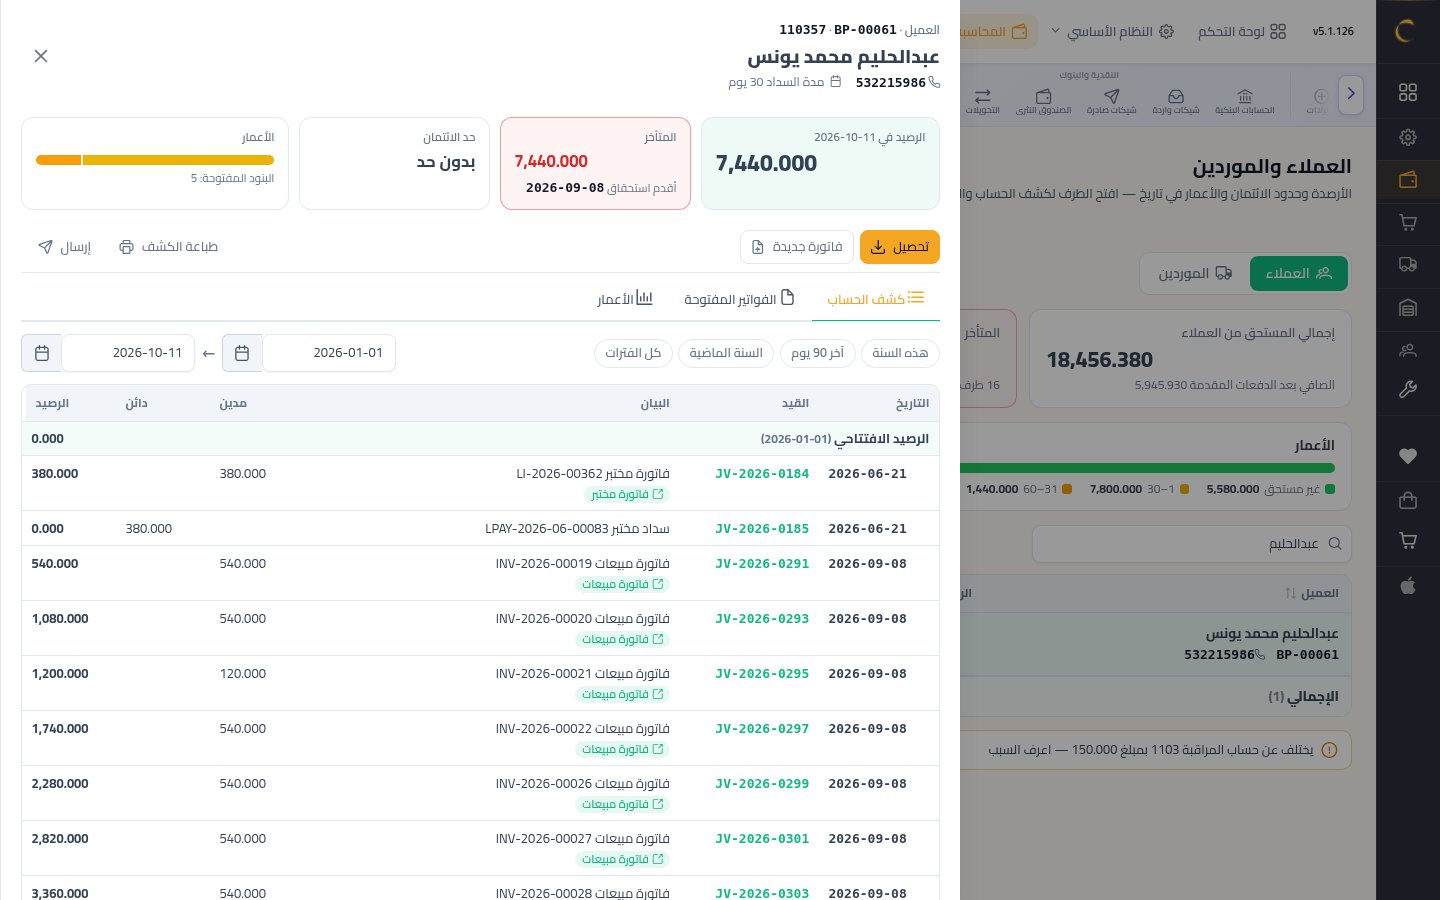
Task: Switch to الموردين suppliers toggle
Action: (1195, 273)
